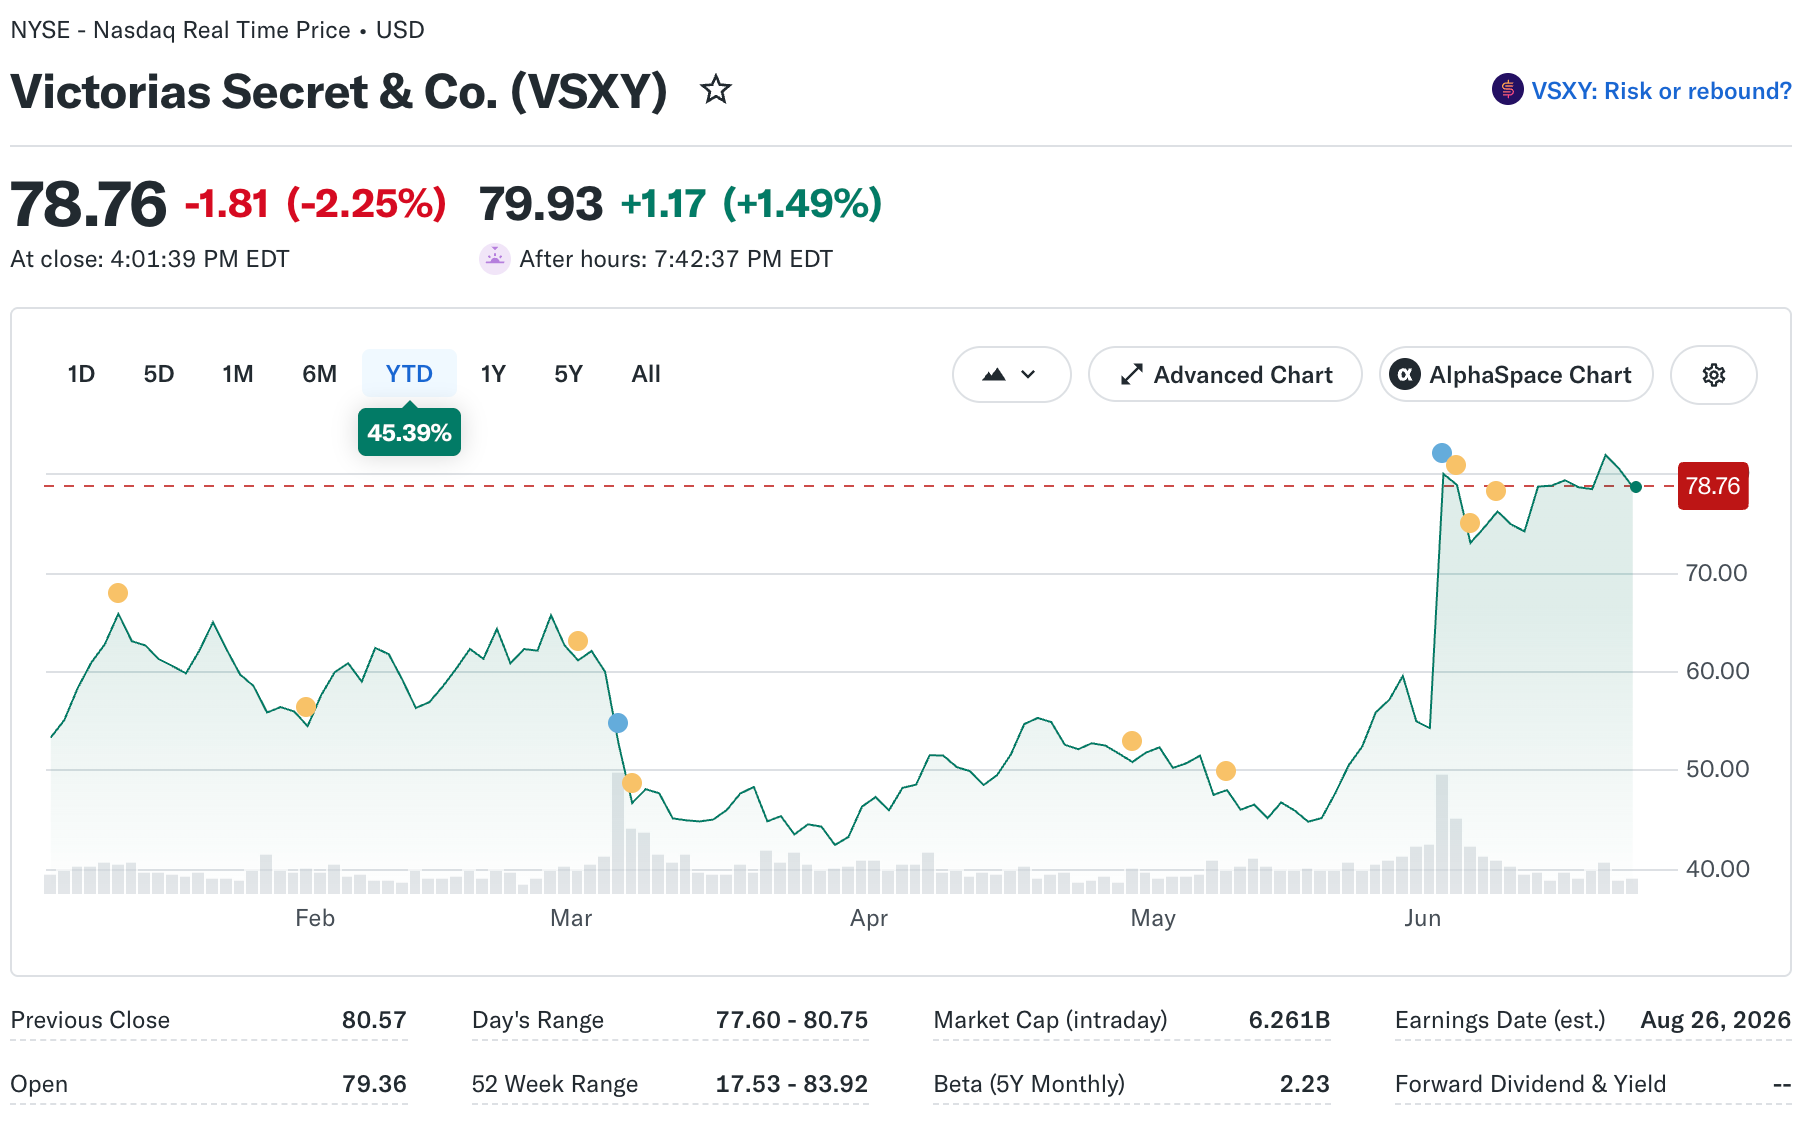Click the blue event marker at June spike
This screenshot has height=1134, width=1820.
tap(1441, 453)
